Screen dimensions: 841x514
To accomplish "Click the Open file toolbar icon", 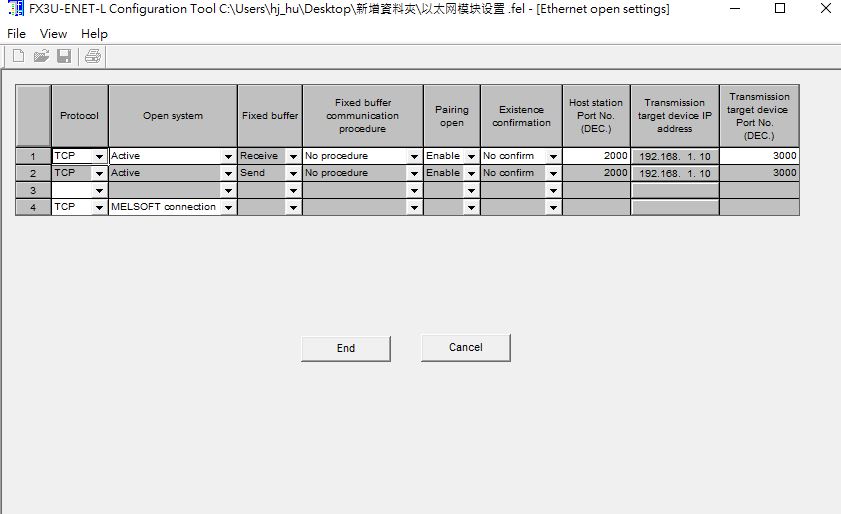I will (41, 56).
